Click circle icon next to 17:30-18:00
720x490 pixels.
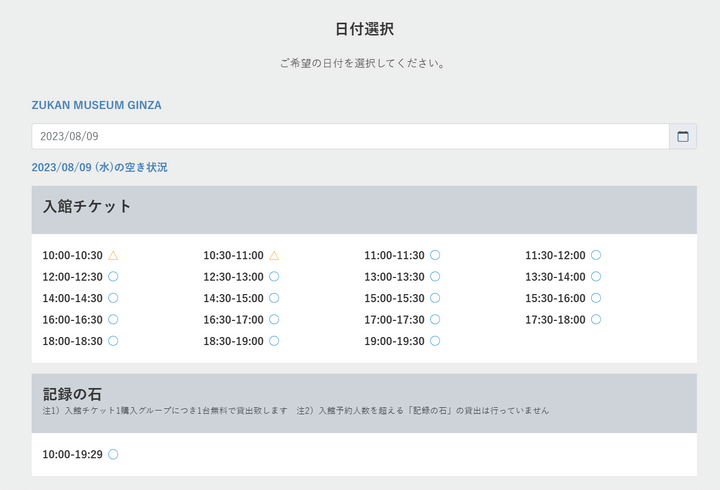pos(596,319)
